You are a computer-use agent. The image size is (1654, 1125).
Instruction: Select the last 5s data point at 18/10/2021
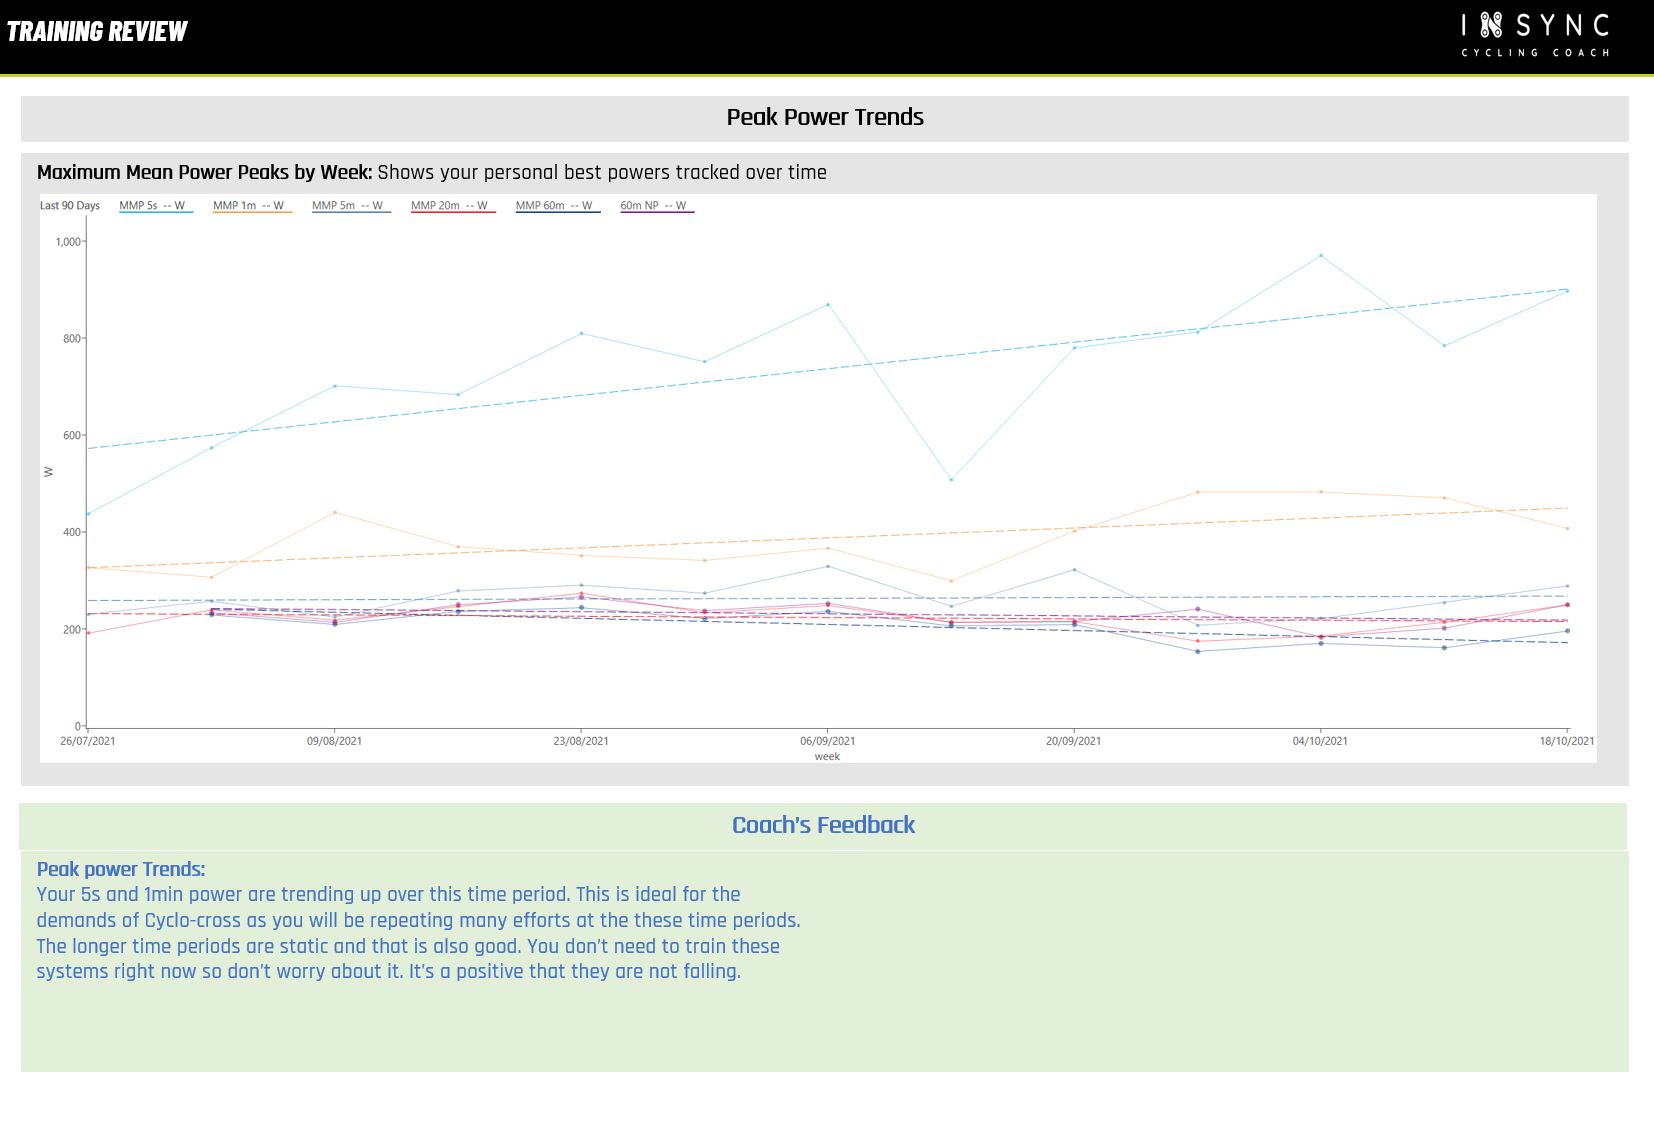click(1567, 291)
